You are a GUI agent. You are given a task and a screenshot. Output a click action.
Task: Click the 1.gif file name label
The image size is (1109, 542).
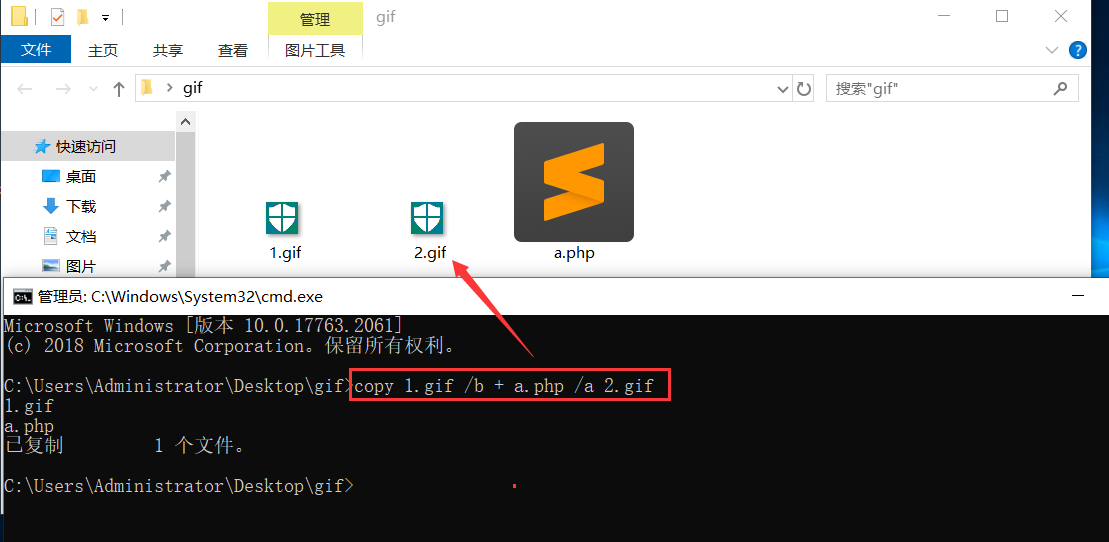(x=286, y=253)
